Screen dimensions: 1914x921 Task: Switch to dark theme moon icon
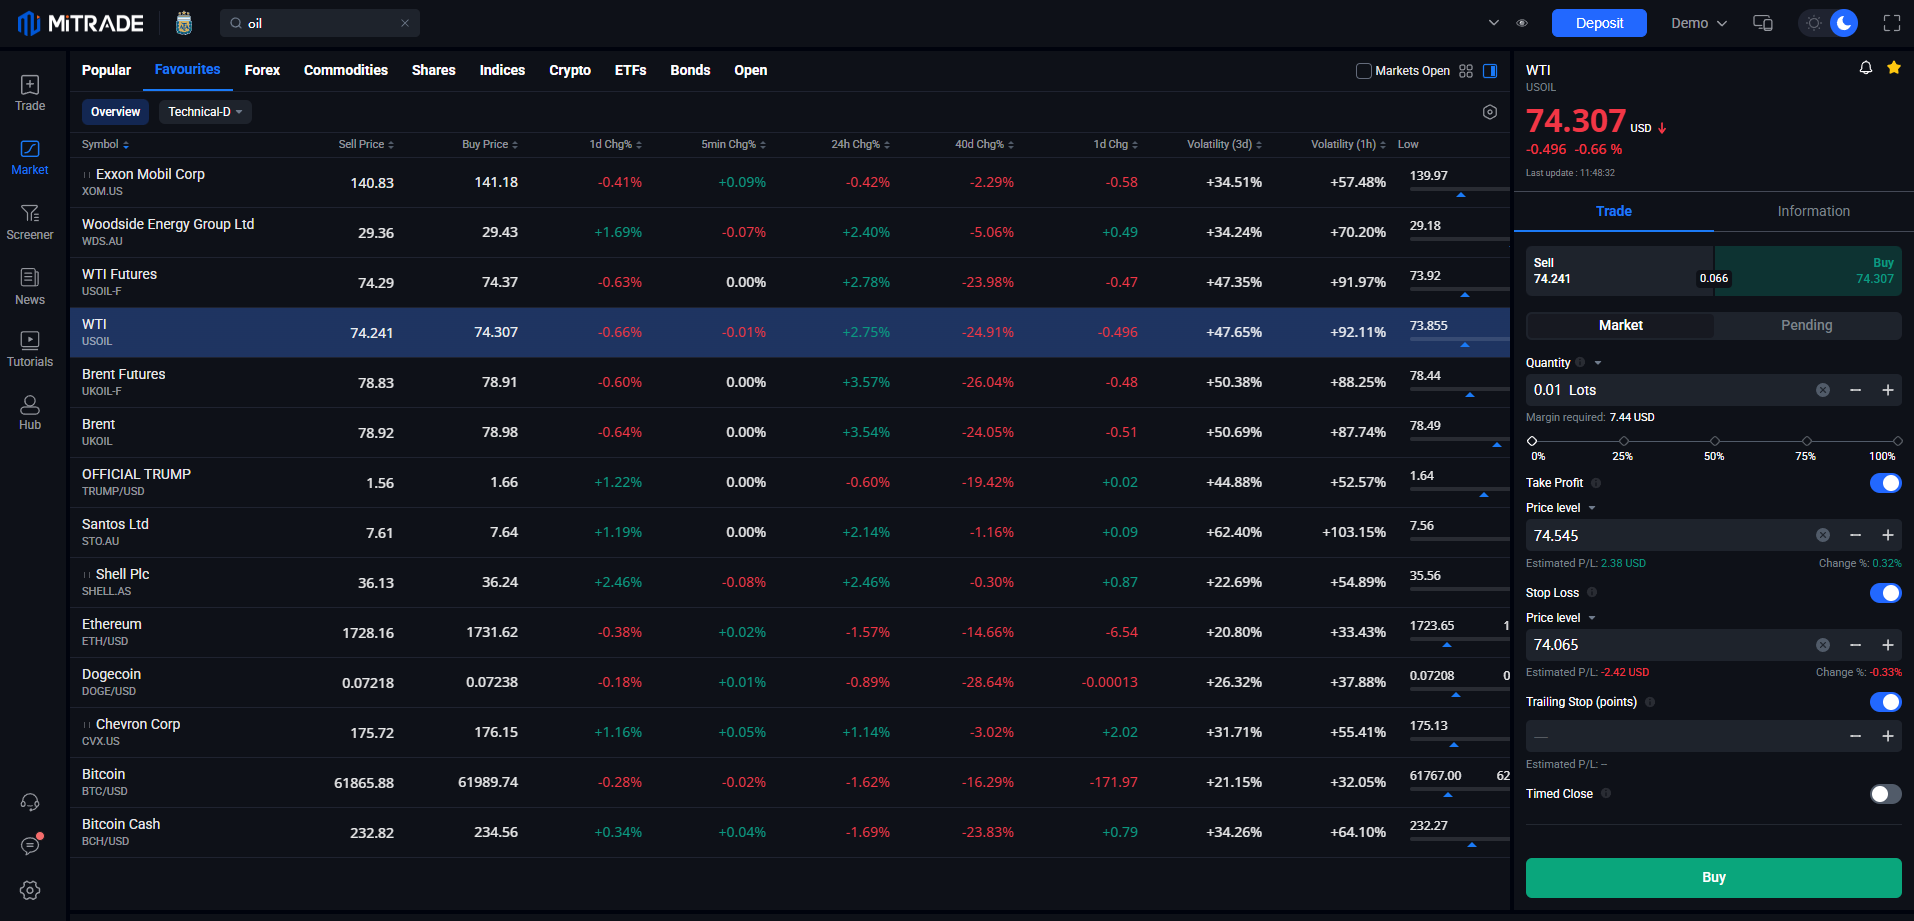coord(1844,23)
